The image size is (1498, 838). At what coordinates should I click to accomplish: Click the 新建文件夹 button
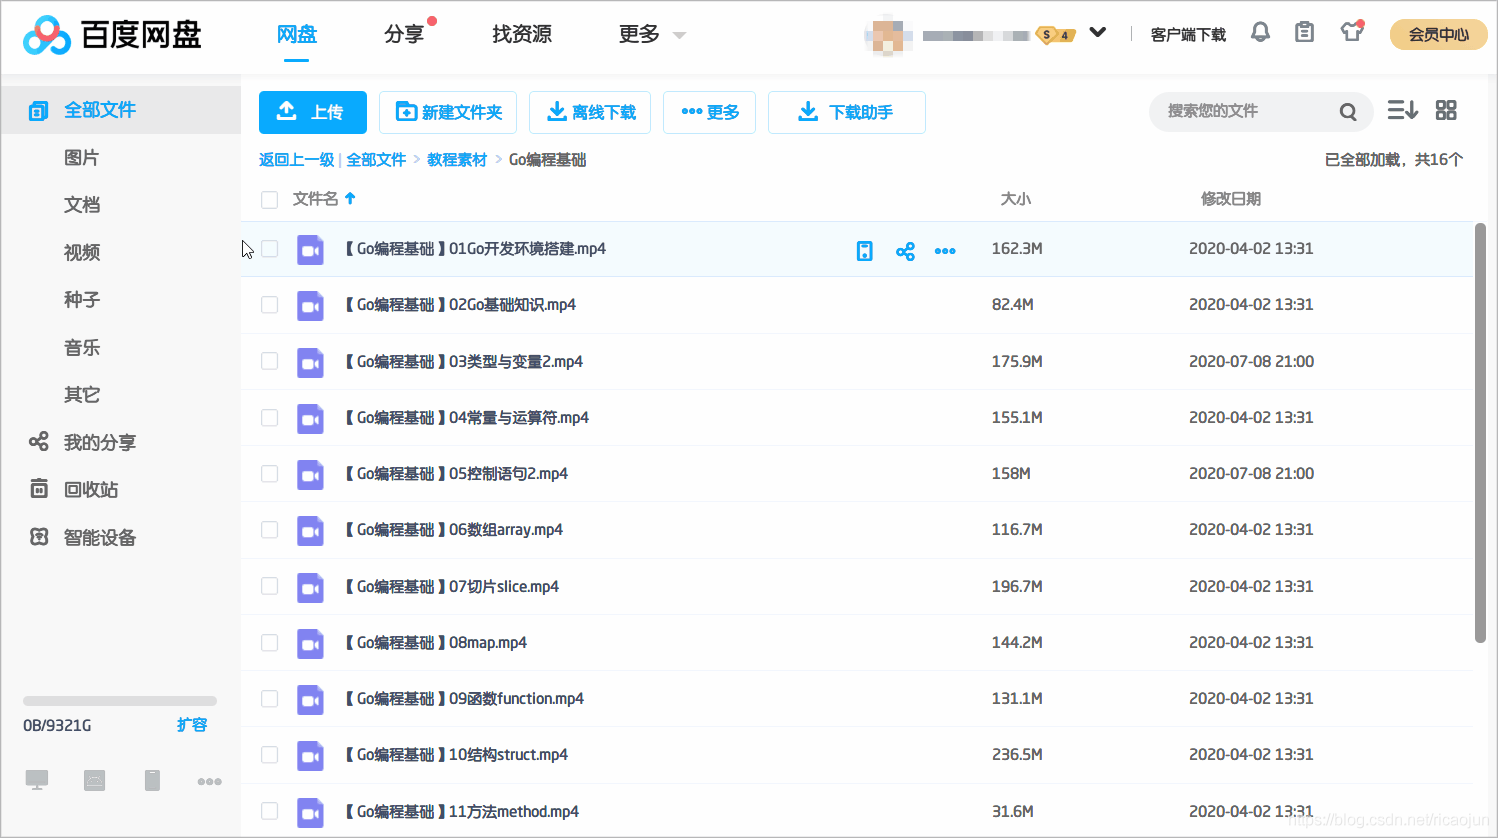tap(448, 112)
